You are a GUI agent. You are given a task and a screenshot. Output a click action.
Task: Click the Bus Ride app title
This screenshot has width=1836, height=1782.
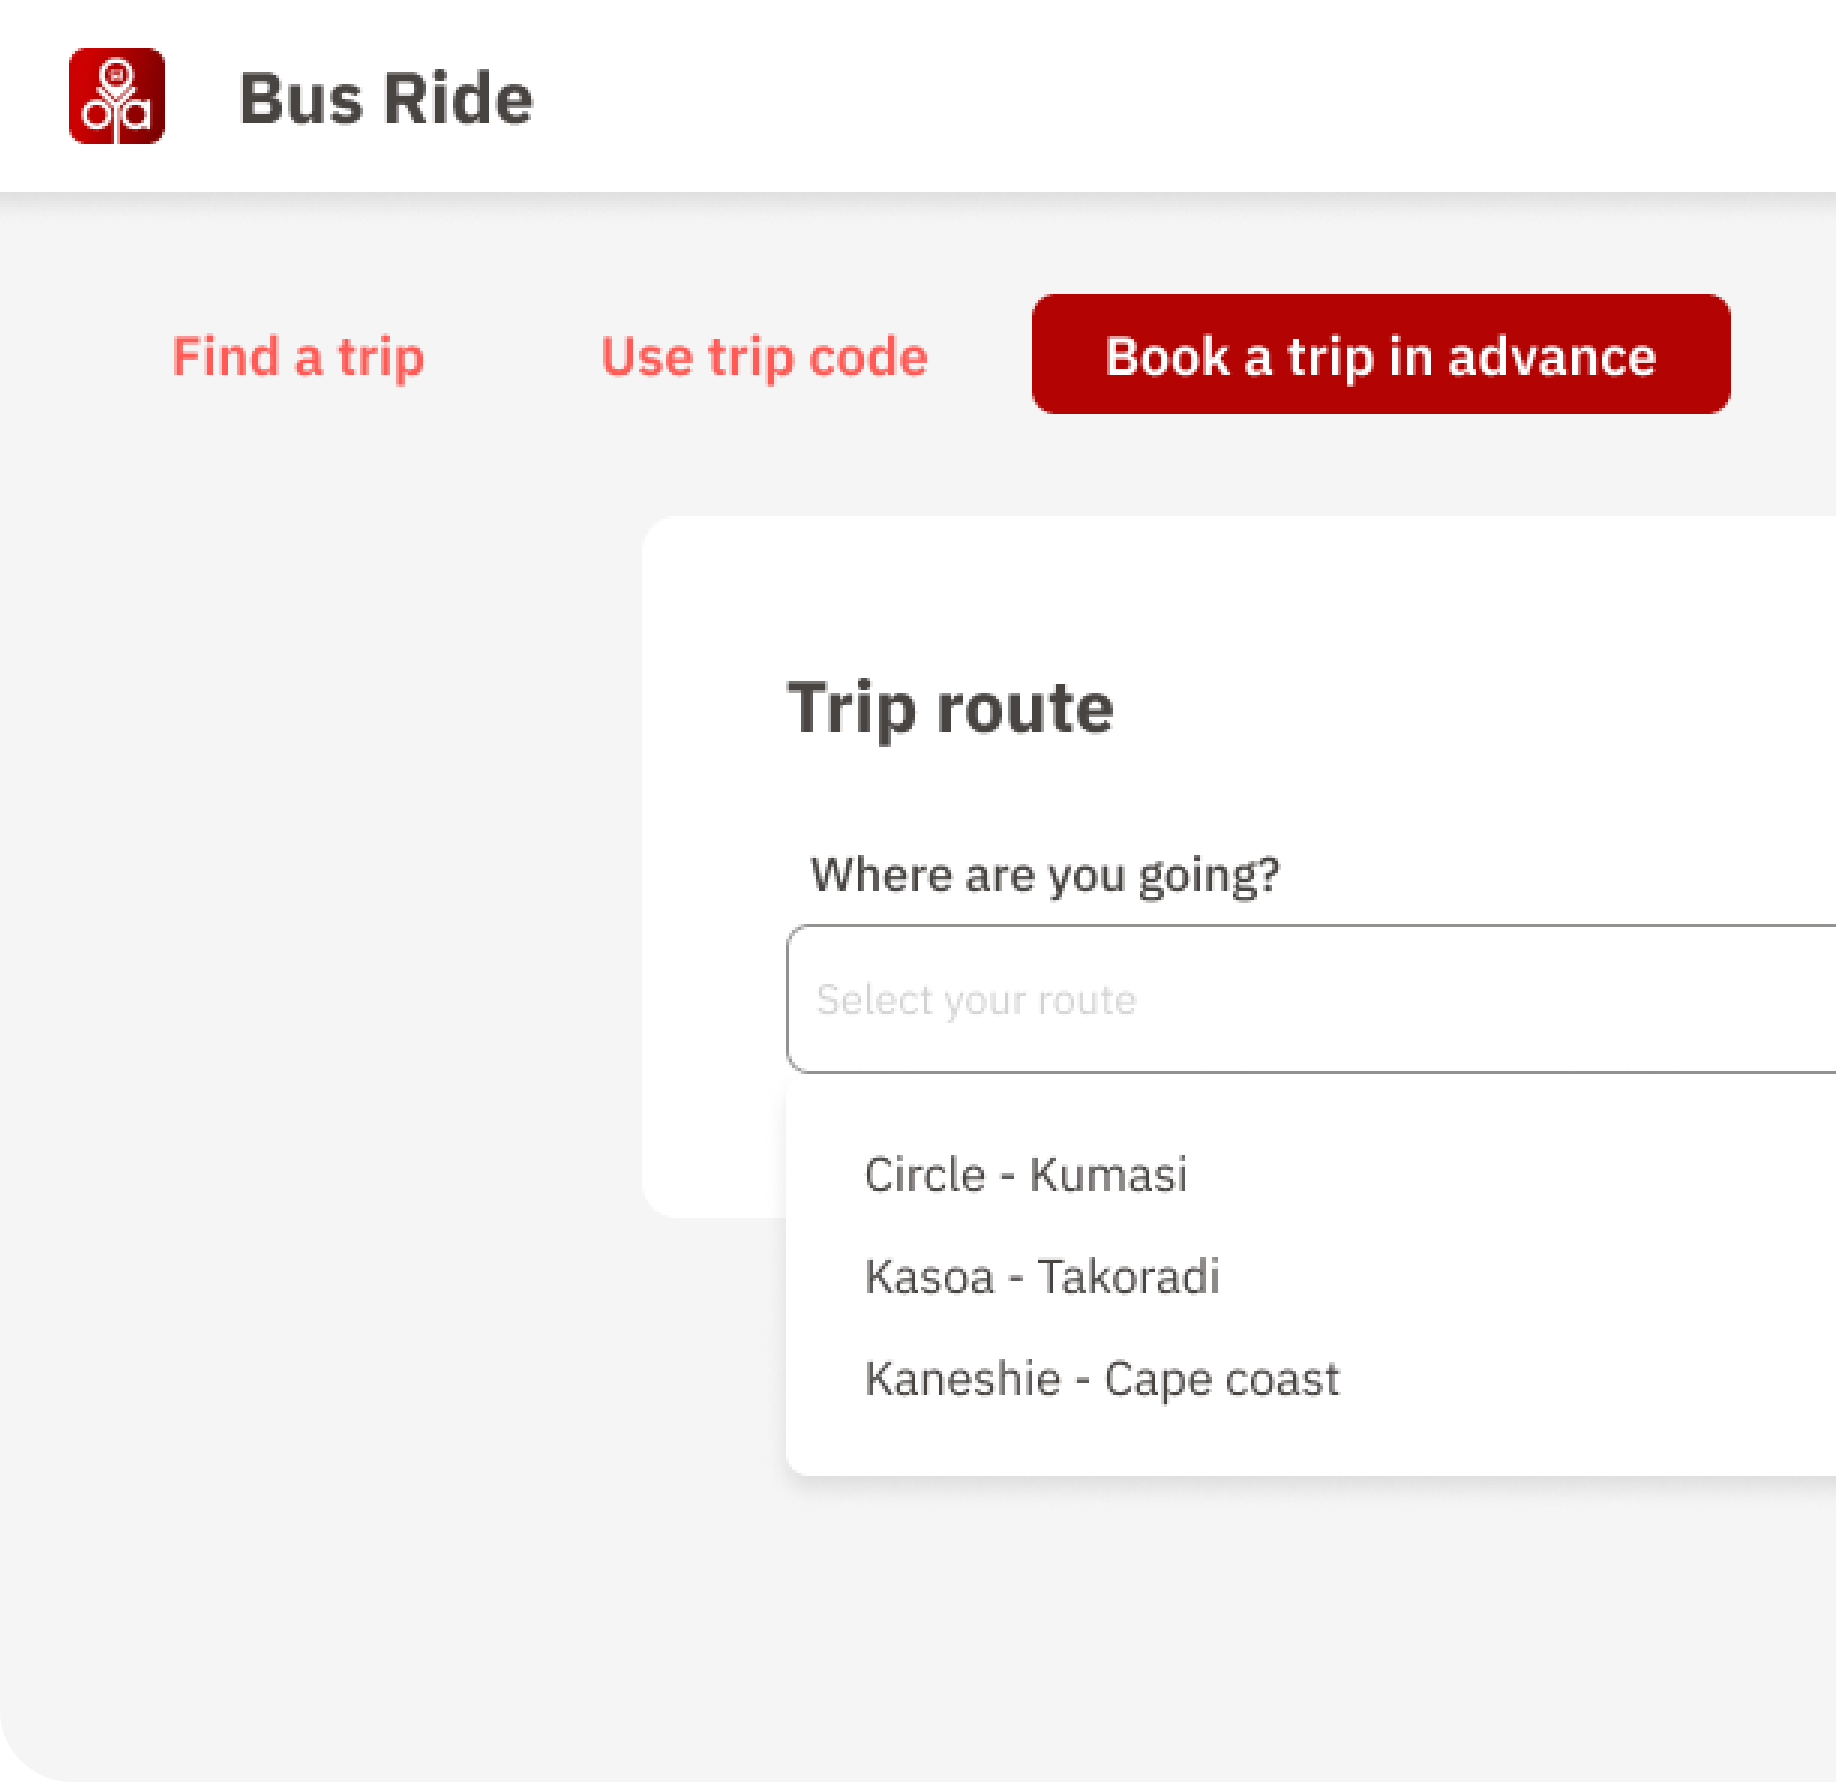point(386,99)
